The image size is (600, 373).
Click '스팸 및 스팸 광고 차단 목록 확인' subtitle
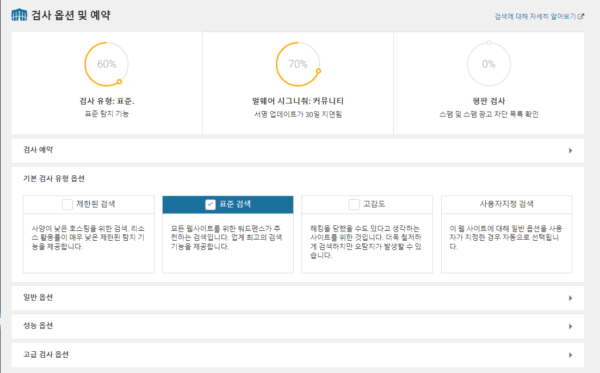[489, 114]
